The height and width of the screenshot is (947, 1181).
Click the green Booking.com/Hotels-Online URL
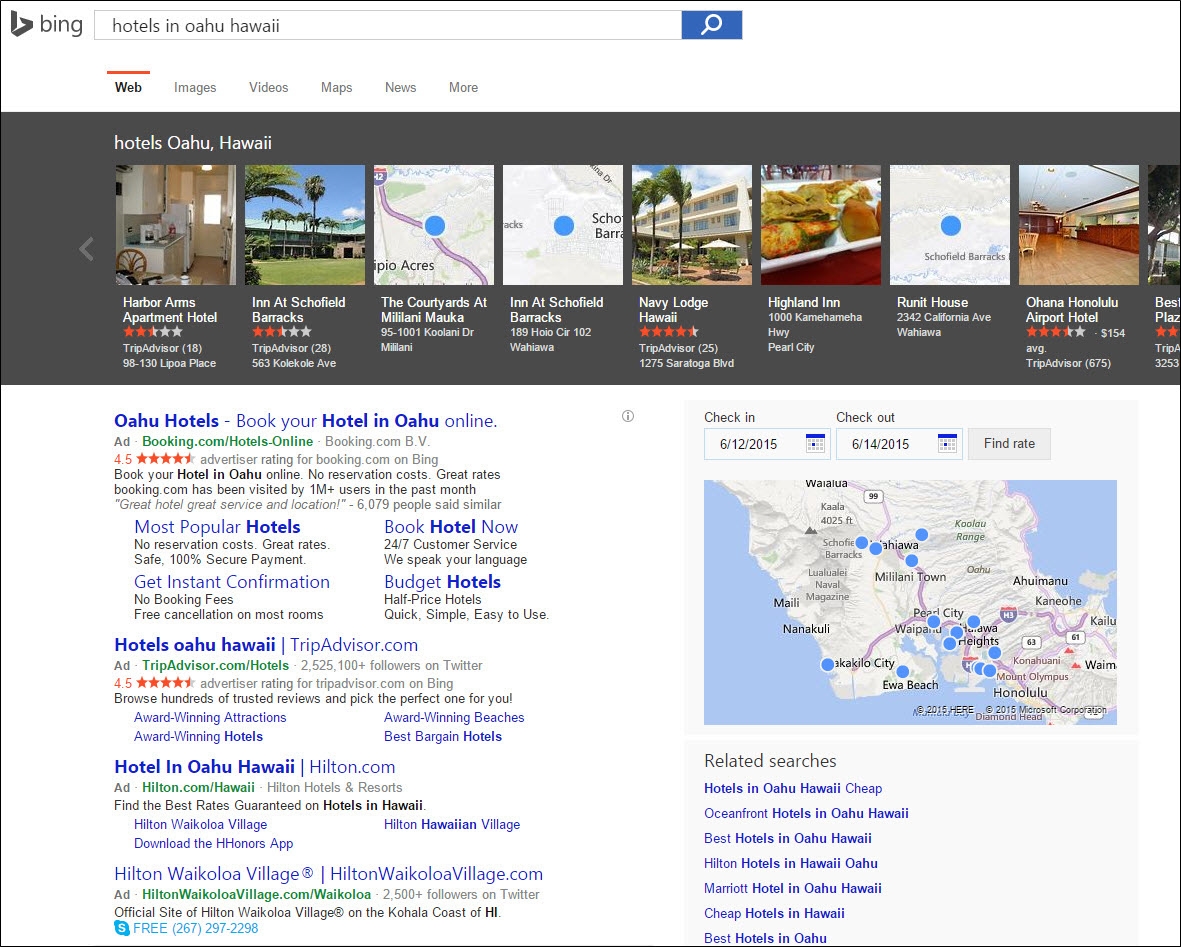tap(227, 441)
